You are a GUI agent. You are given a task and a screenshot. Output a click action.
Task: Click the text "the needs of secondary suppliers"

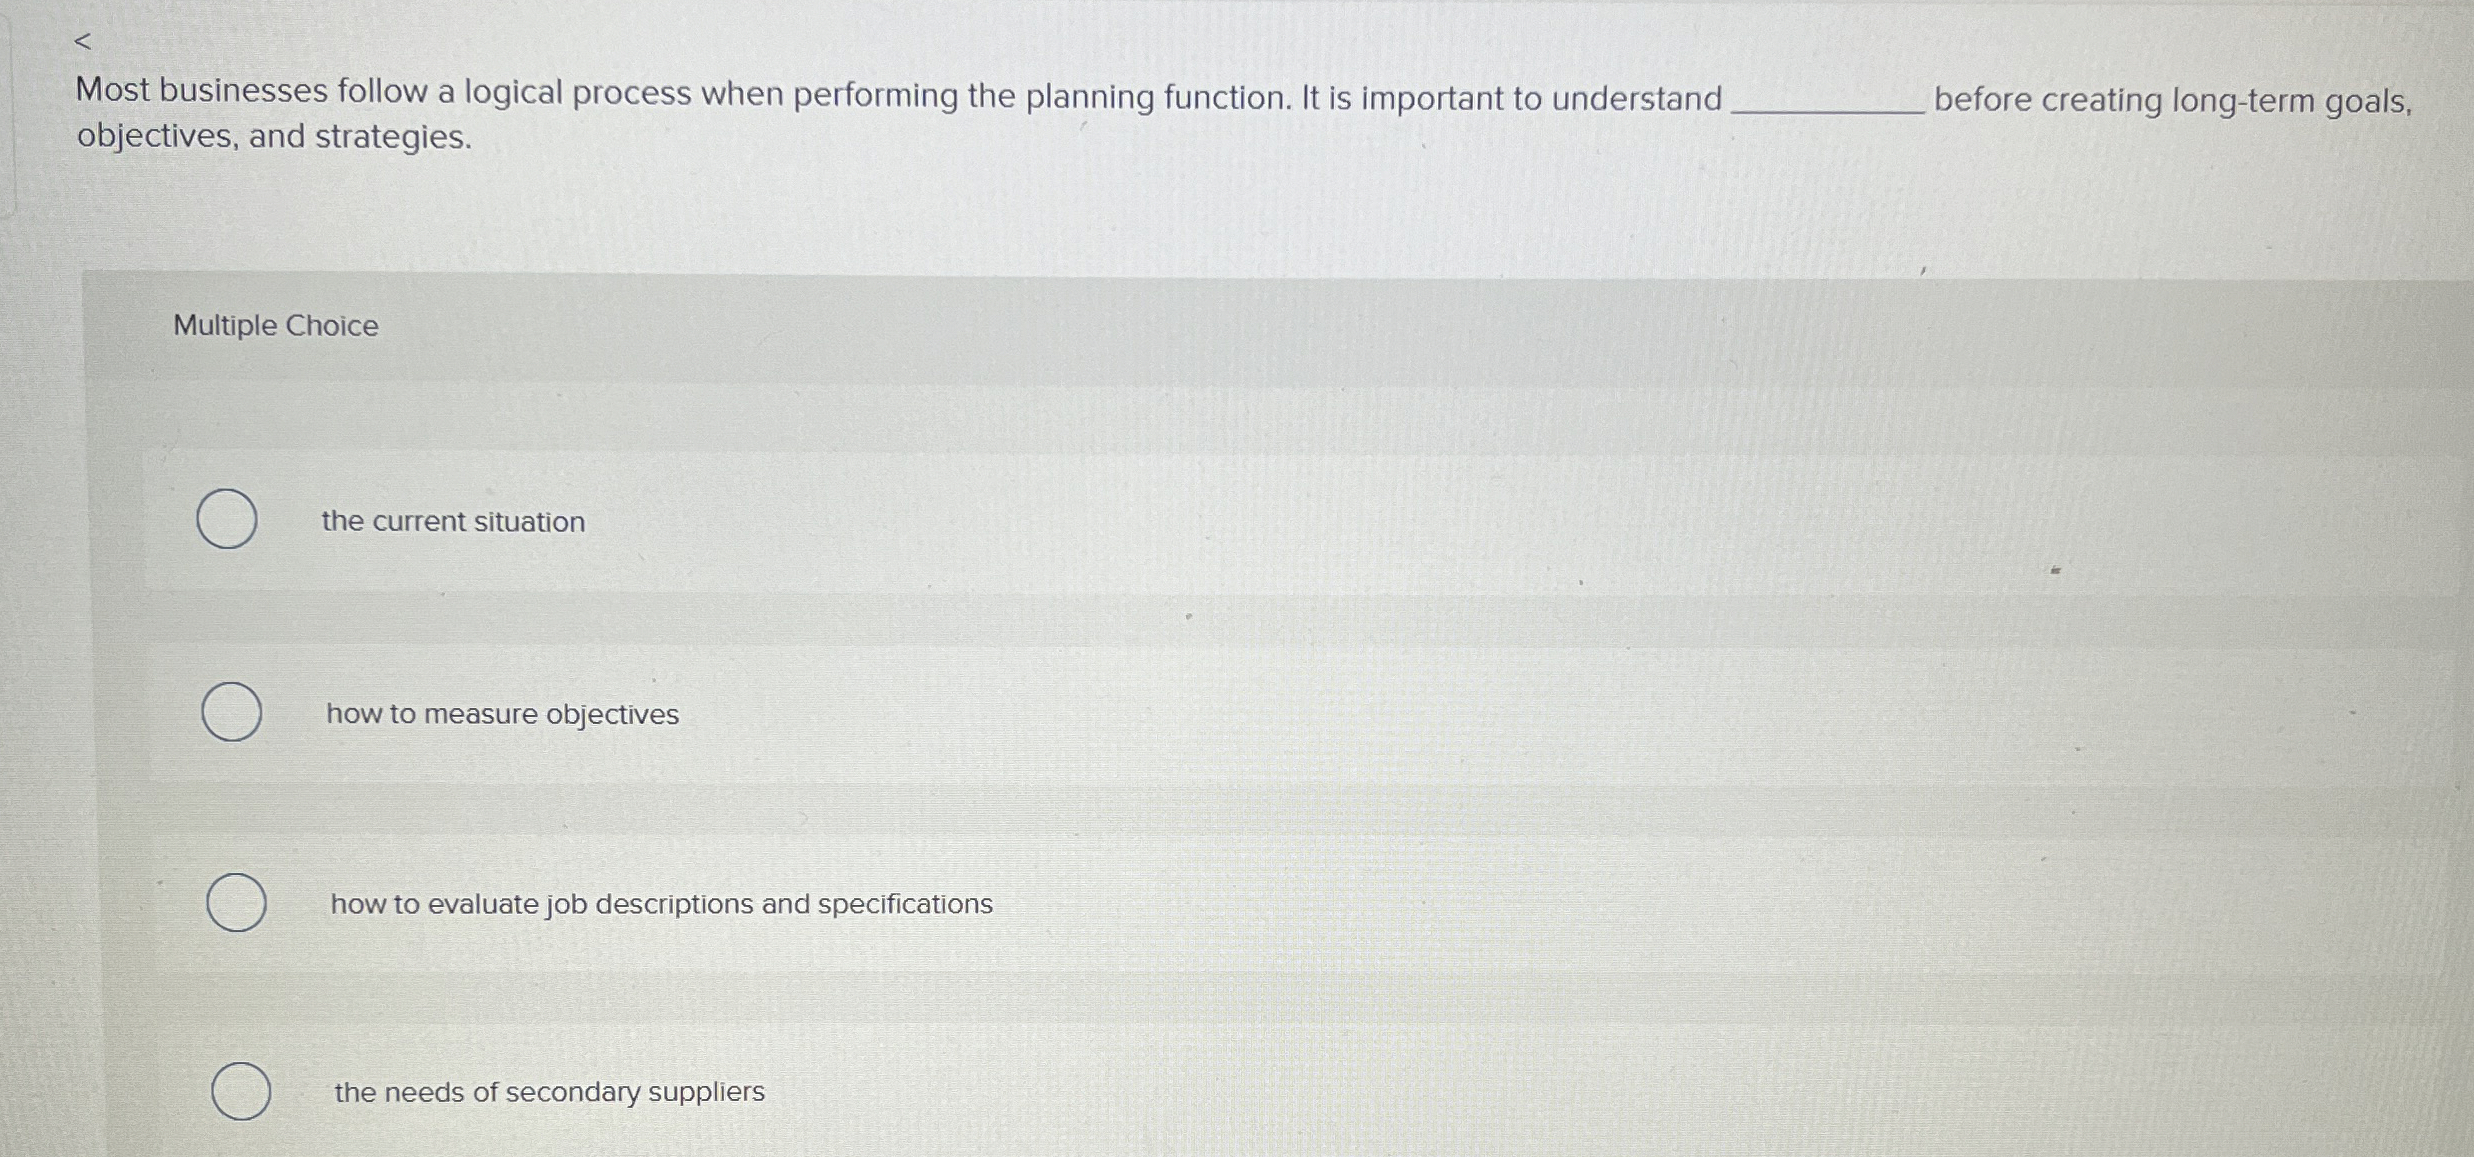pos(548,1092)
